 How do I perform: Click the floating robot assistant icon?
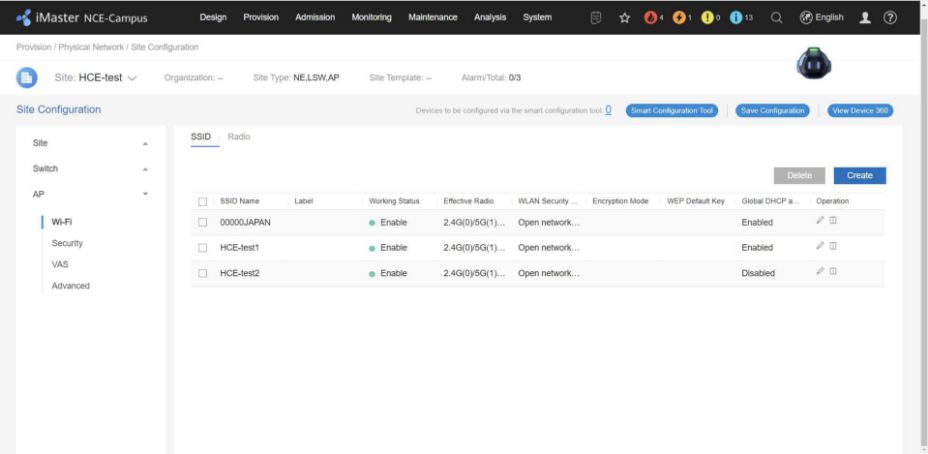tap(814, 63)
